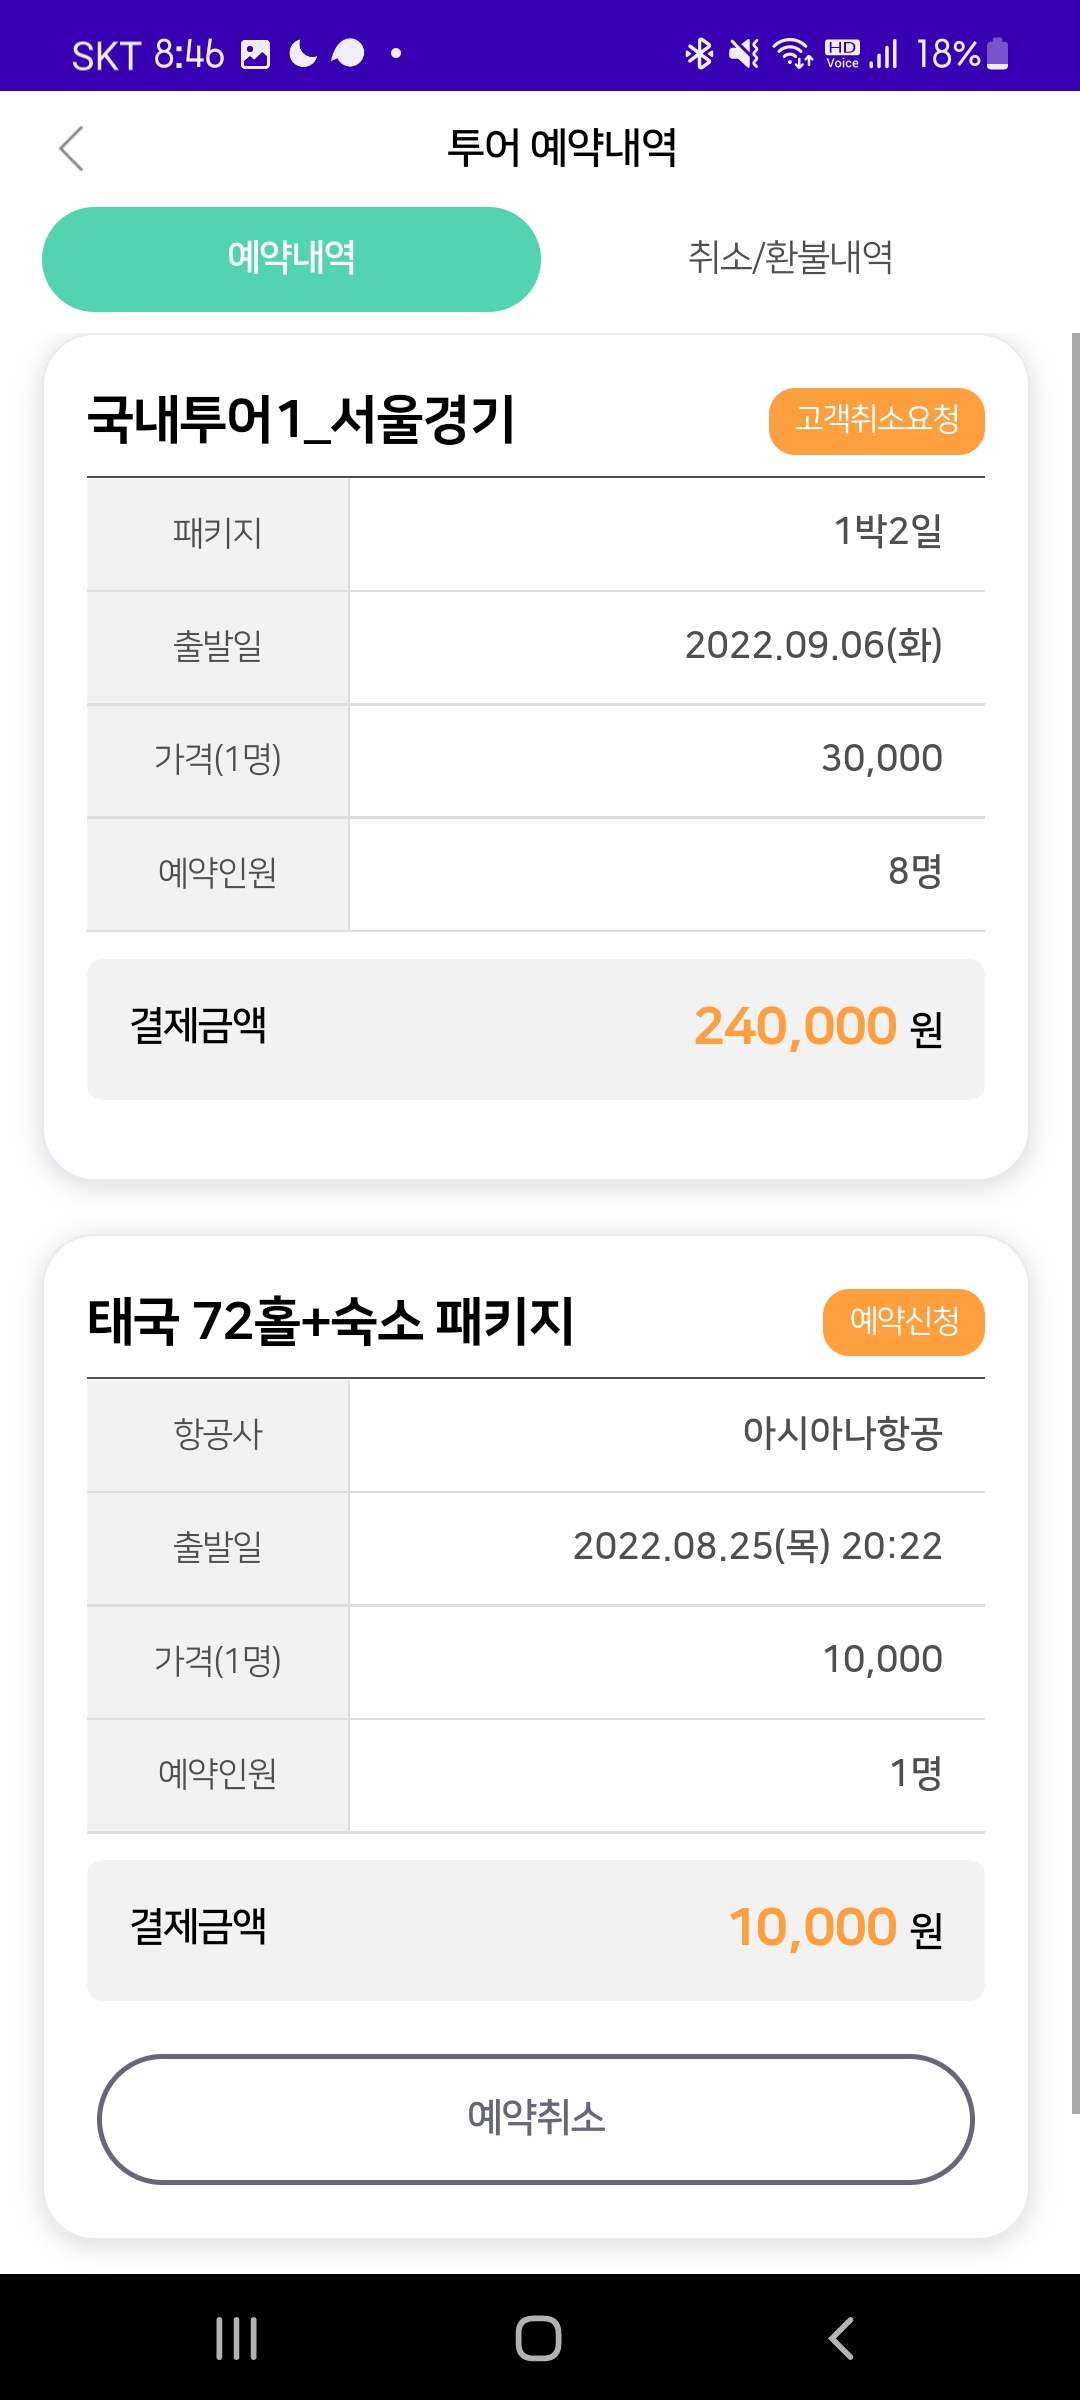Image resolution: width=1080 pixels, height=2400 pixels.
Task: Tap the 240,000 원 payment amount
Action: pyautogui.click(x=817, y=1027)
